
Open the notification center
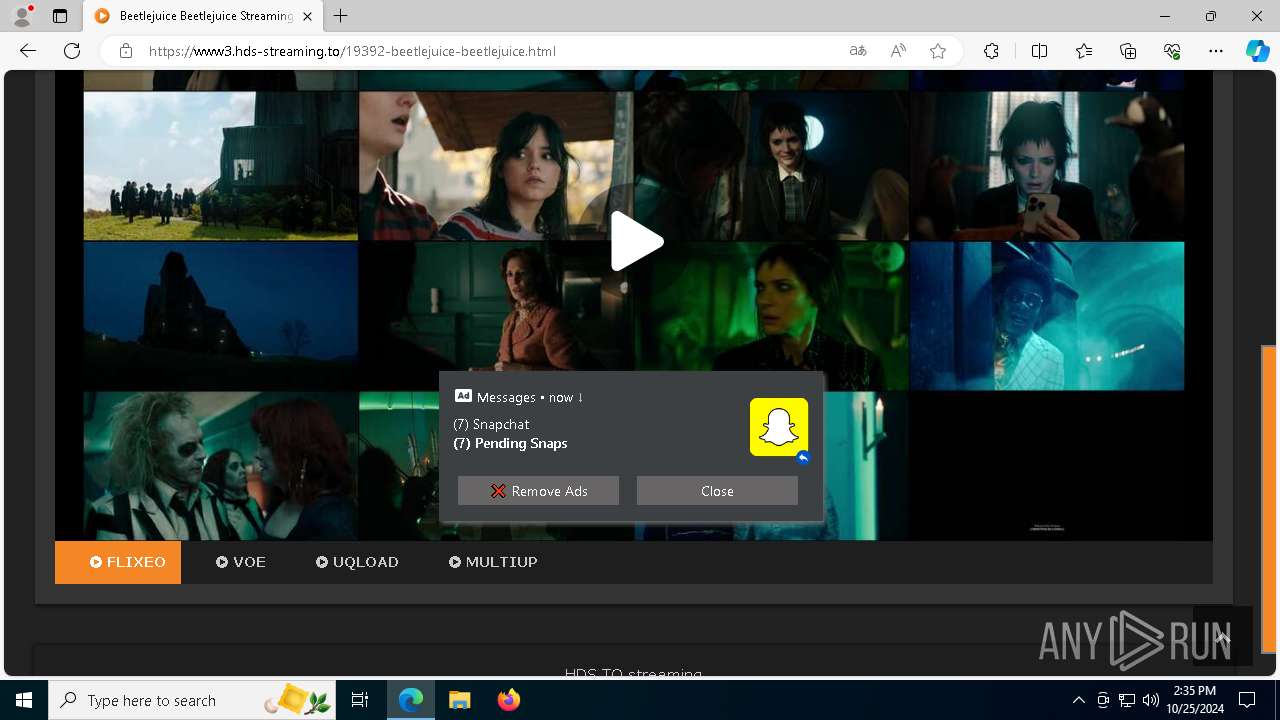click(1247, 700)
